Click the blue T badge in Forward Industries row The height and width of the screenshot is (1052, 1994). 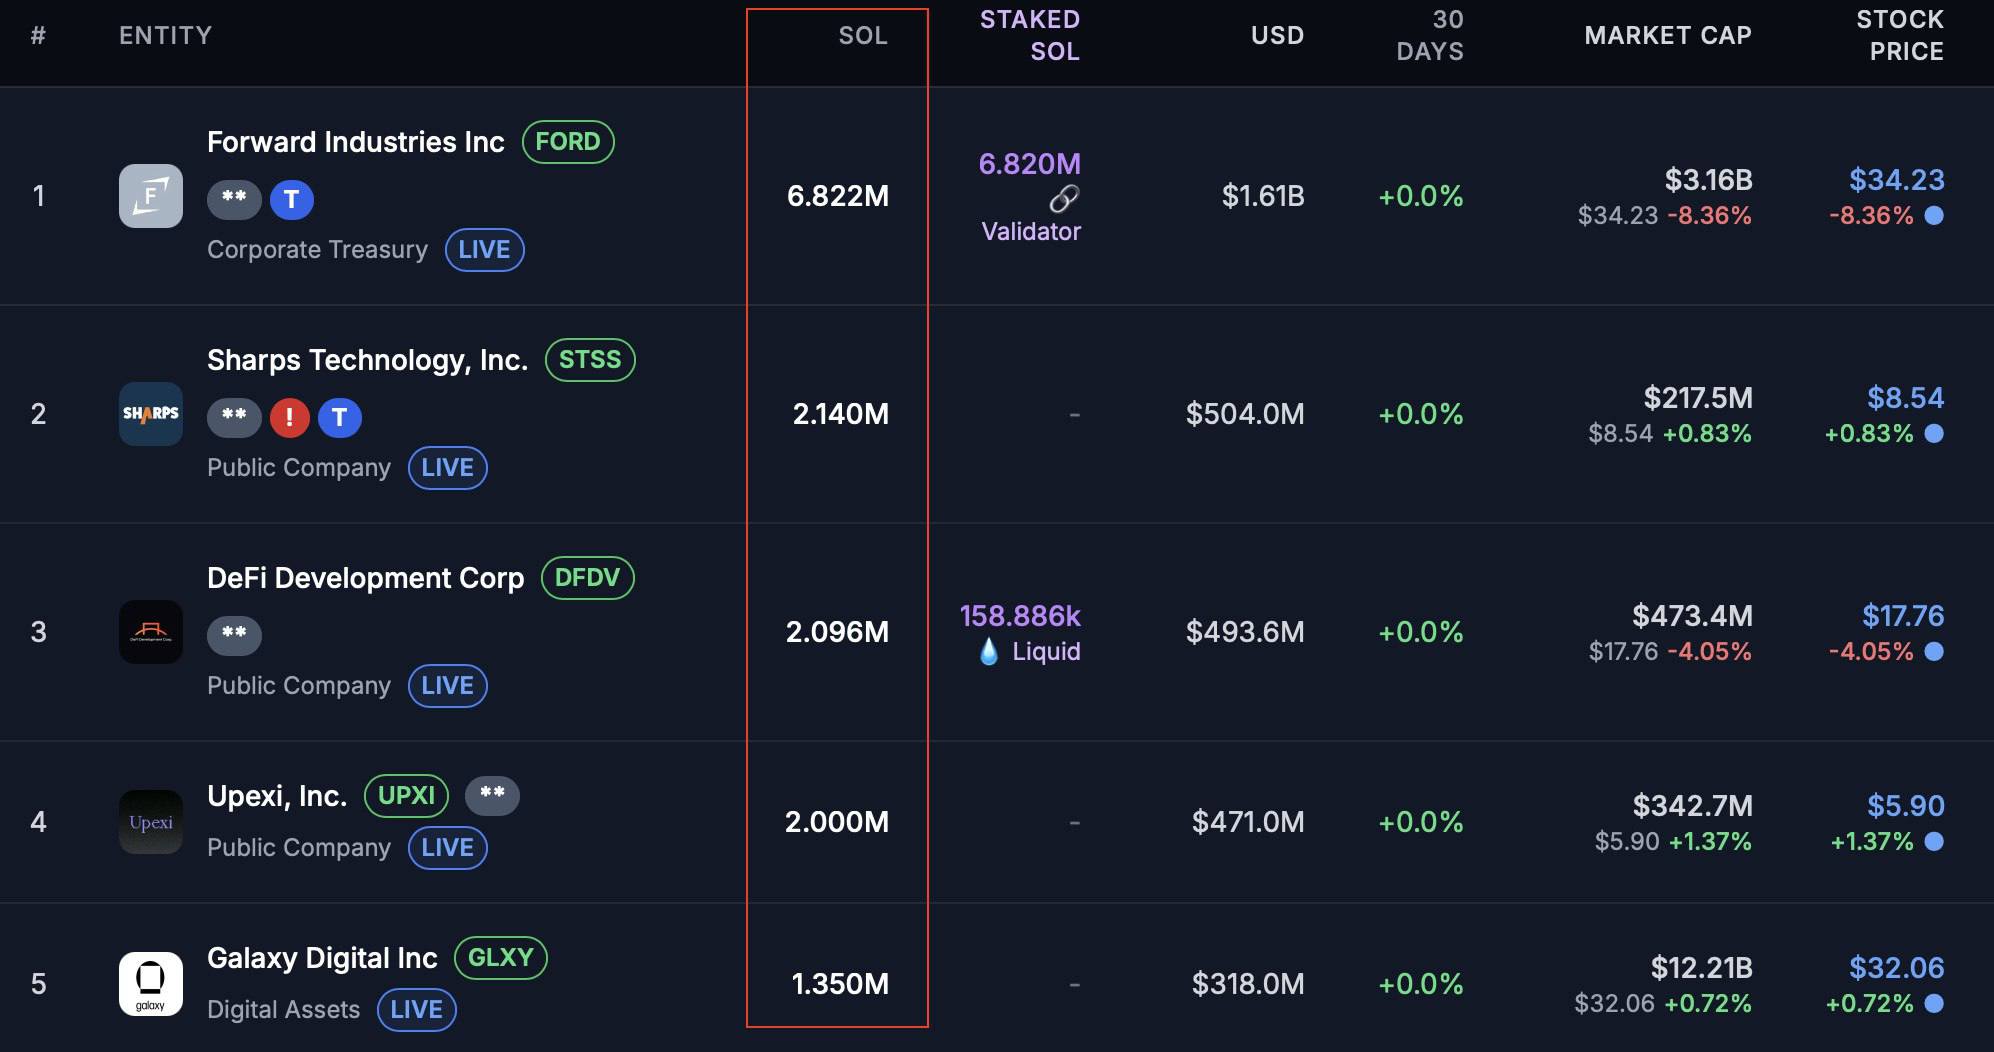click(292, 200)
